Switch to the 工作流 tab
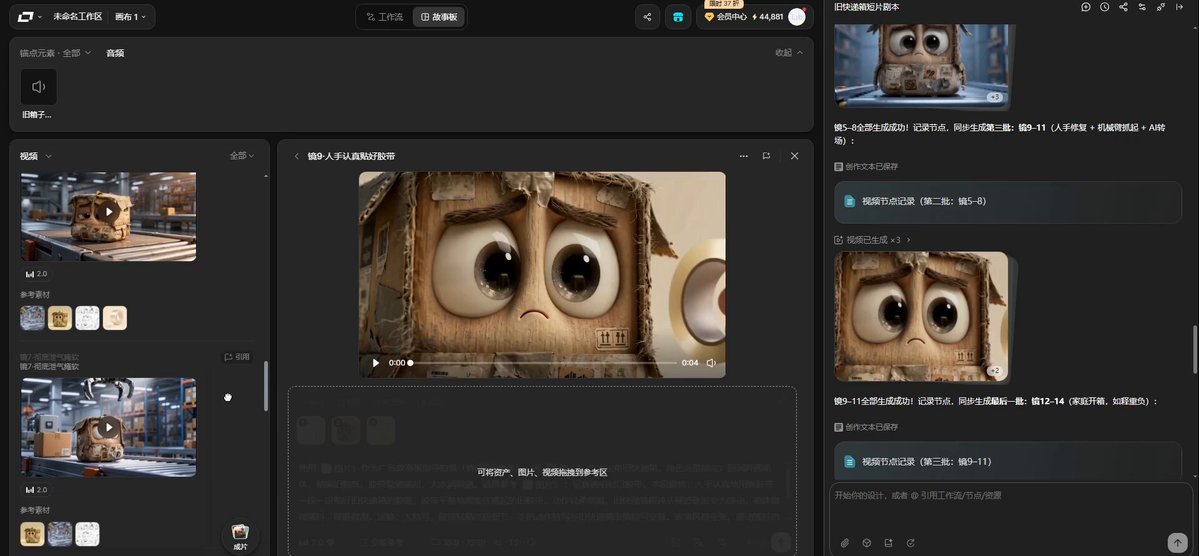Viewport: 1199px width, 556px height. coord(385,17)
